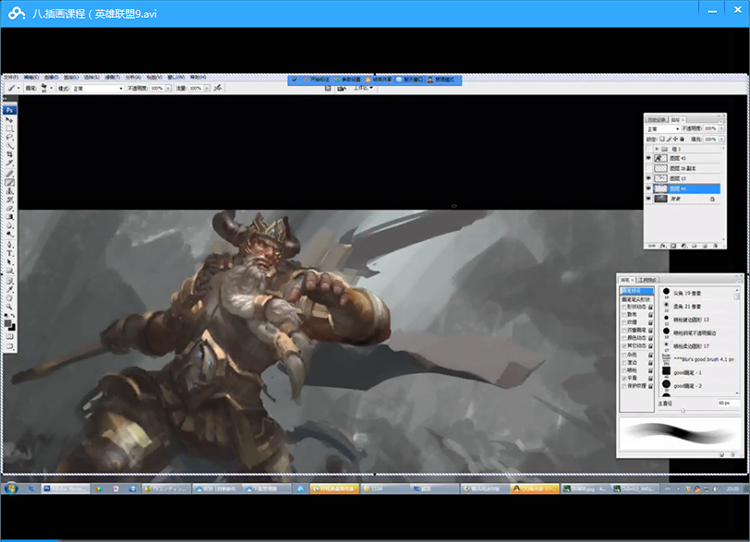Image resolution: width=750 pixels, height=542 pixels.
Task: Select the Zoom magnifier tool
Action: [9, 307]
